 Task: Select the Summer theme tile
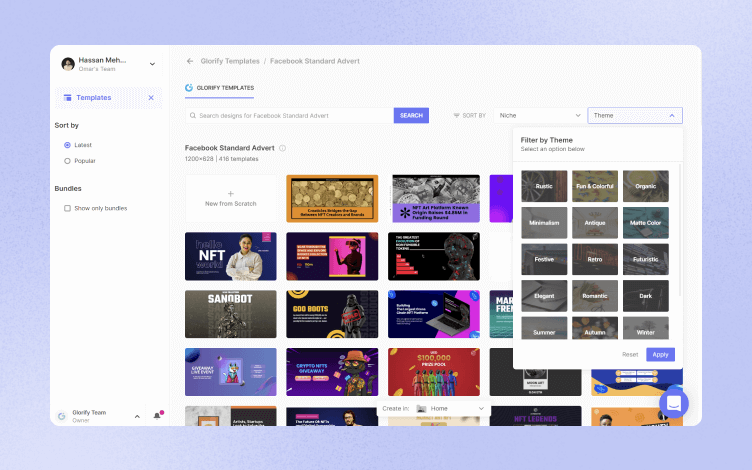point(544,328)
